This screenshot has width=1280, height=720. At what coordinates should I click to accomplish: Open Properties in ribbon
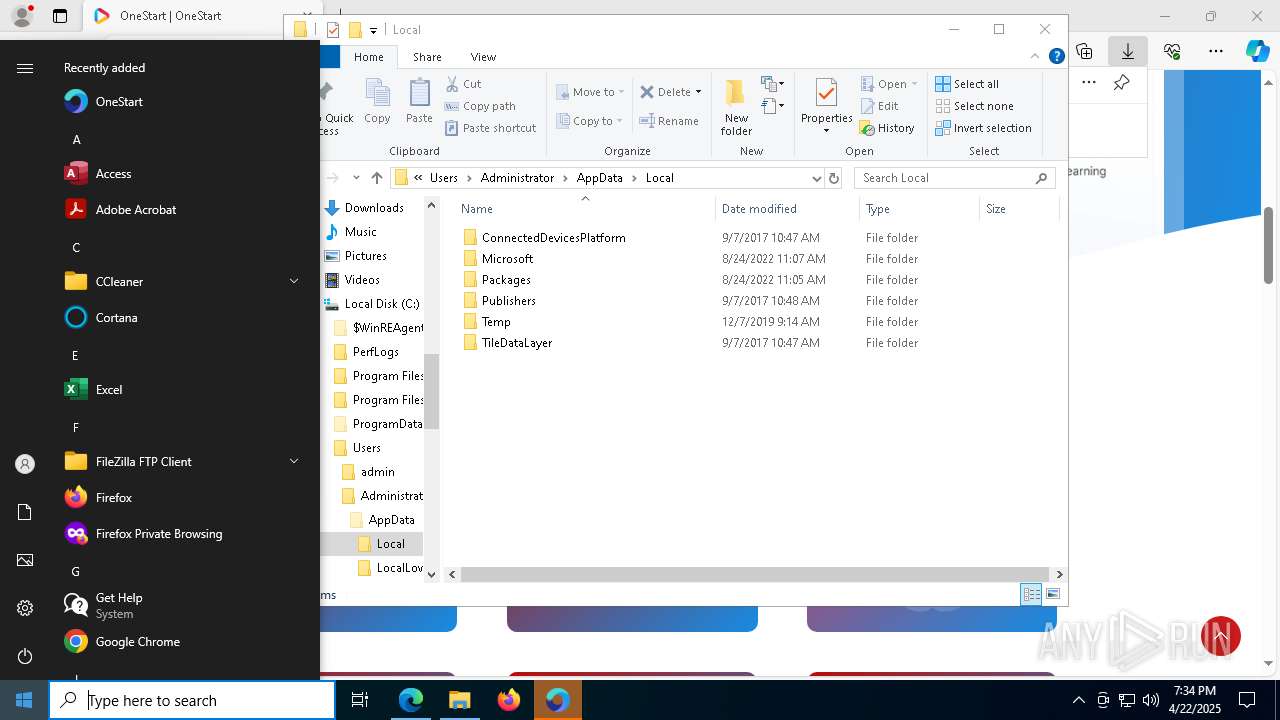826,107
